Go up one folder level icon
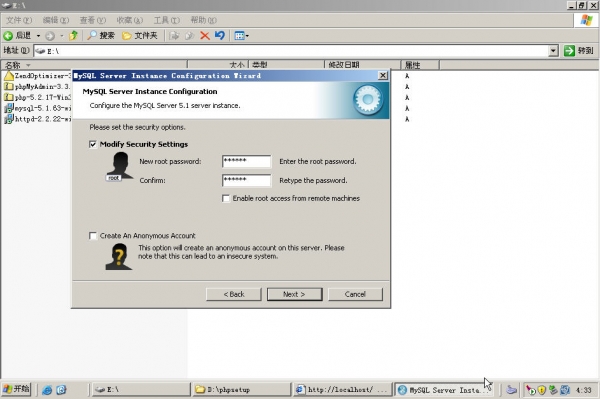Image resolution: width=600 pixels, height=399 pixels. pyautogui.click(x=73, y=36)
